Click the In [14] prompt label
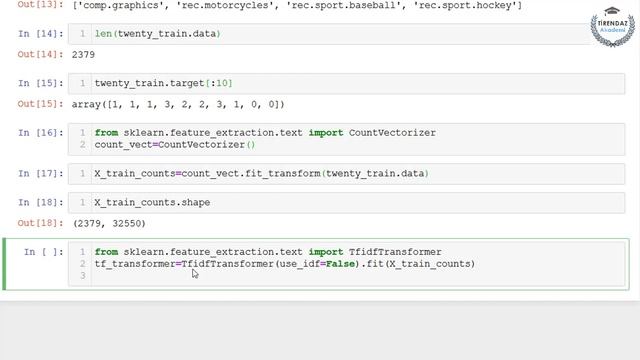 point(41,34)
